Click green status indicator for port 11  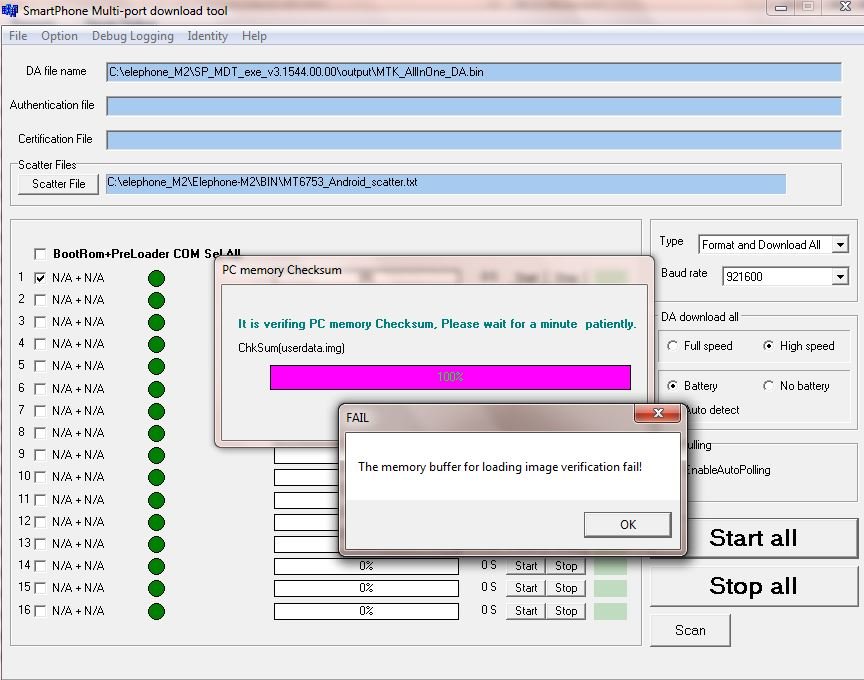(156, 500)
